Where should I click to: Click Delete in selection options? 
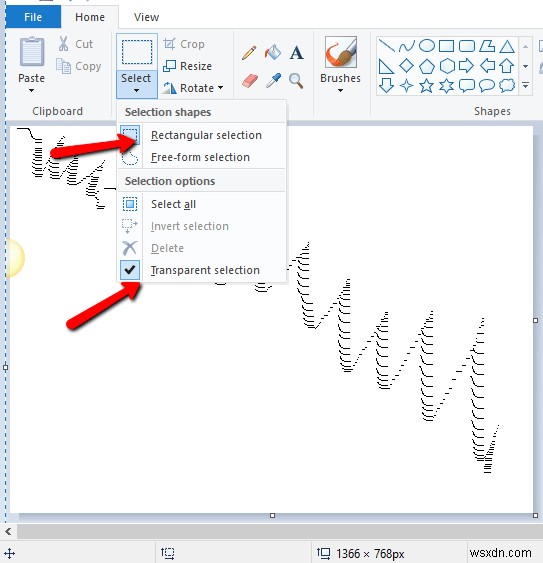201,248
